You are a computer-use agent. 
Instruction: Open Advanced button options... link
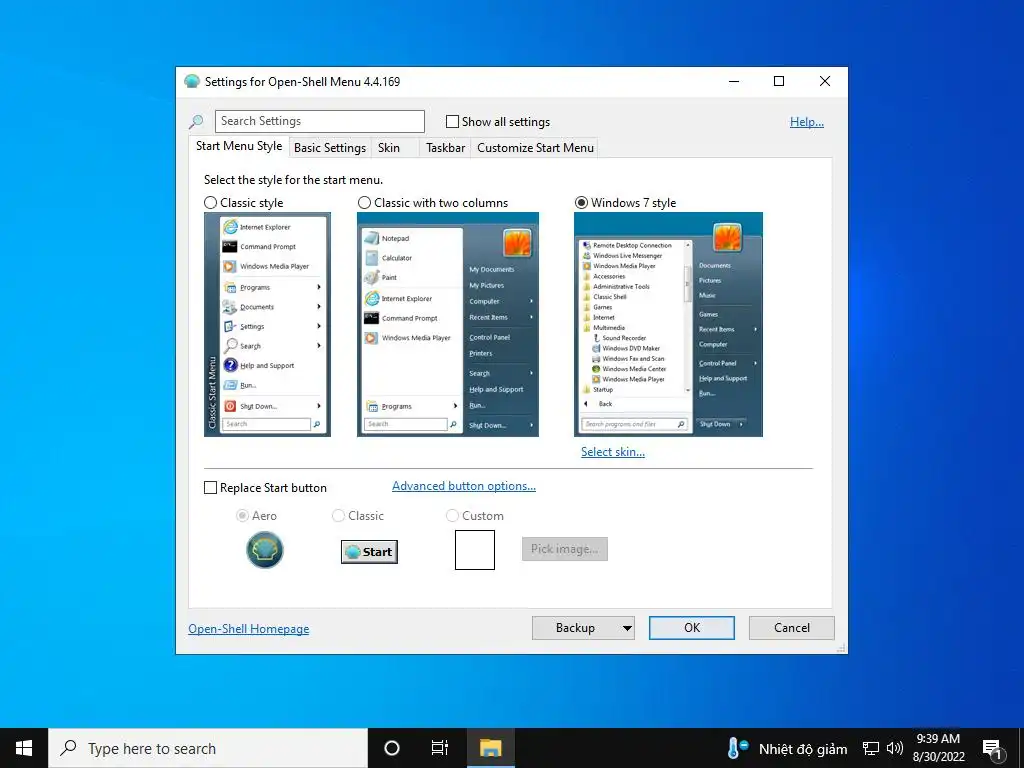point(464,486)
